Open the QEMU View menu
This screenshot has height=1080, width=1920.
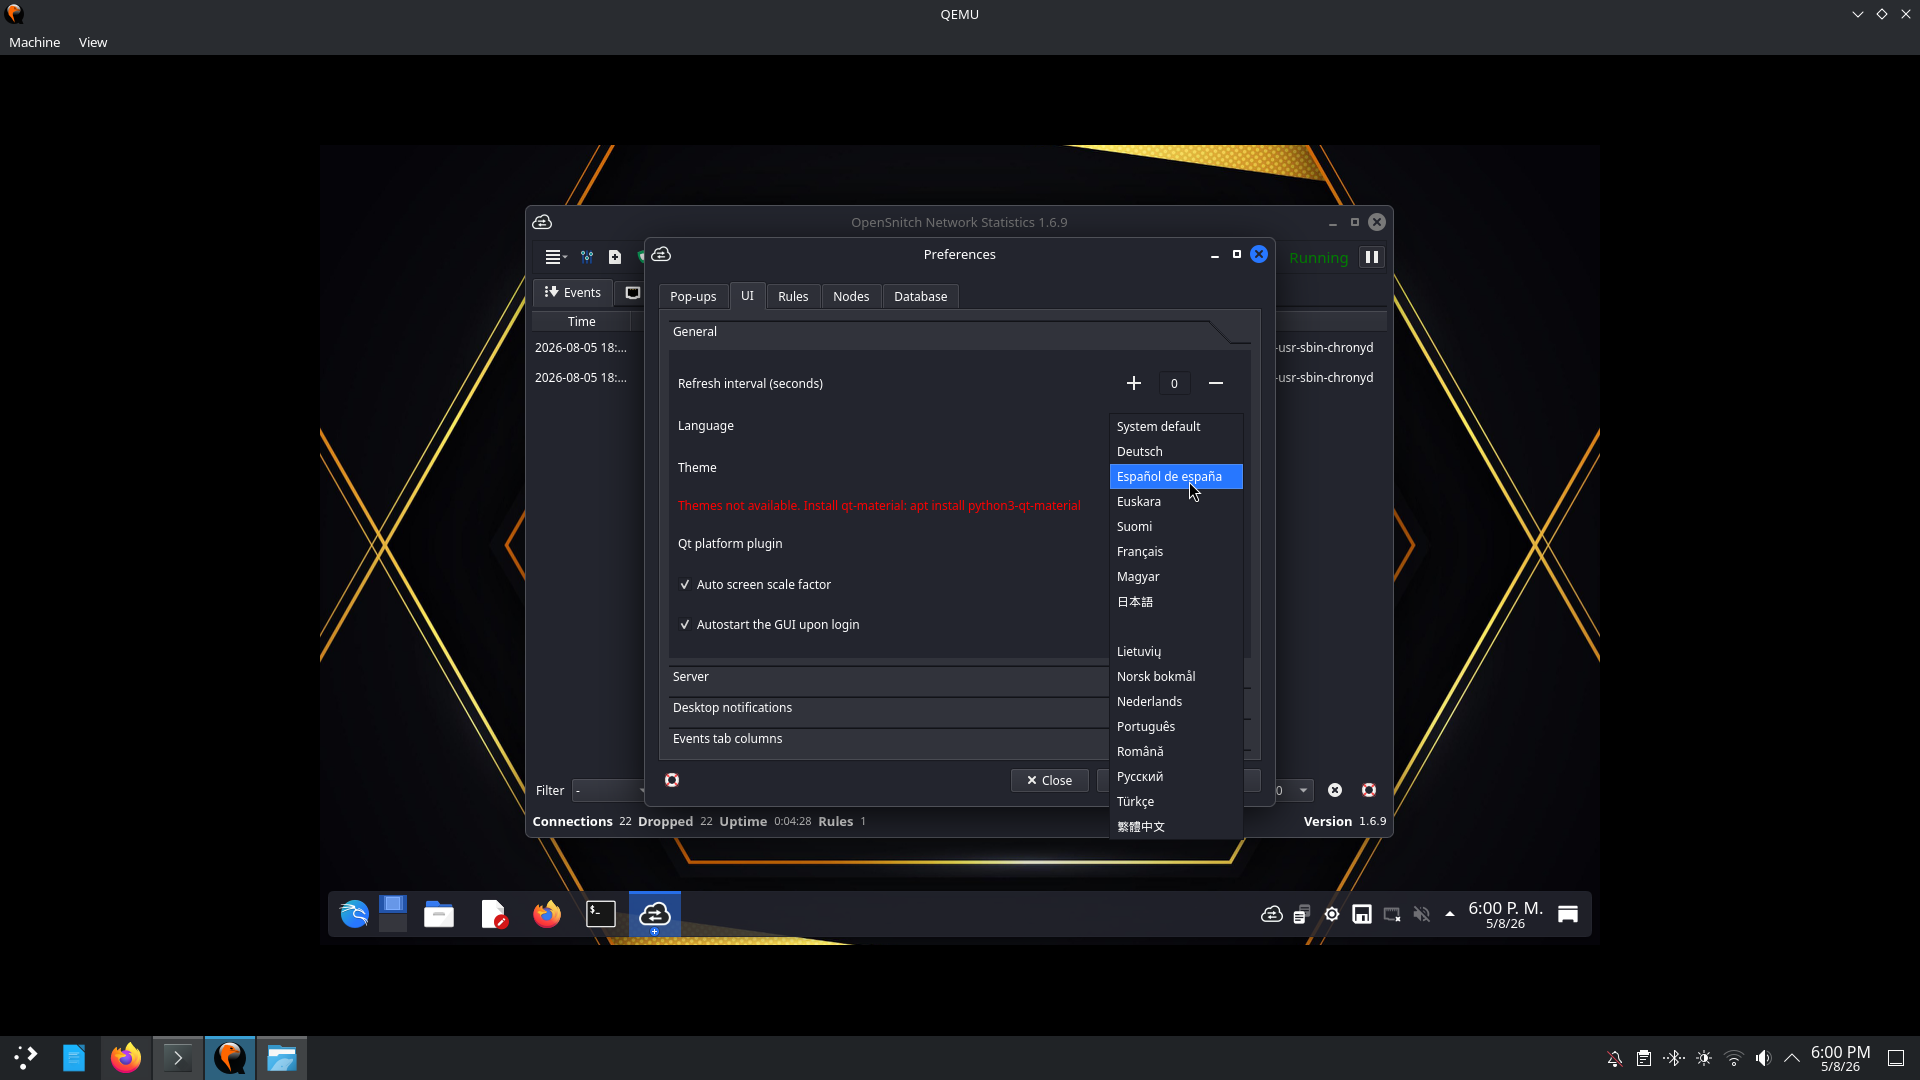tap(93, 42)
